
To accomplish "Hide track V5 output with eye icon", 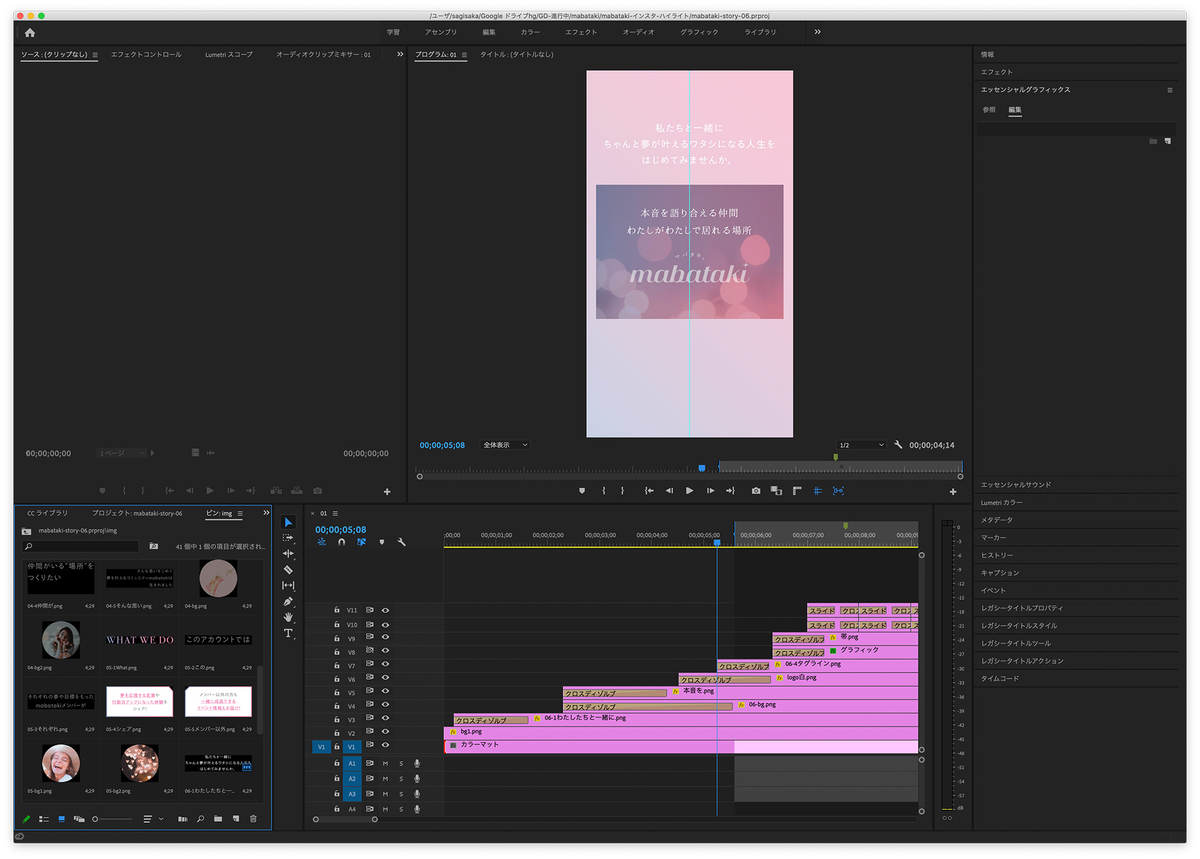I will pyautogui.click(x=385, y=692).
